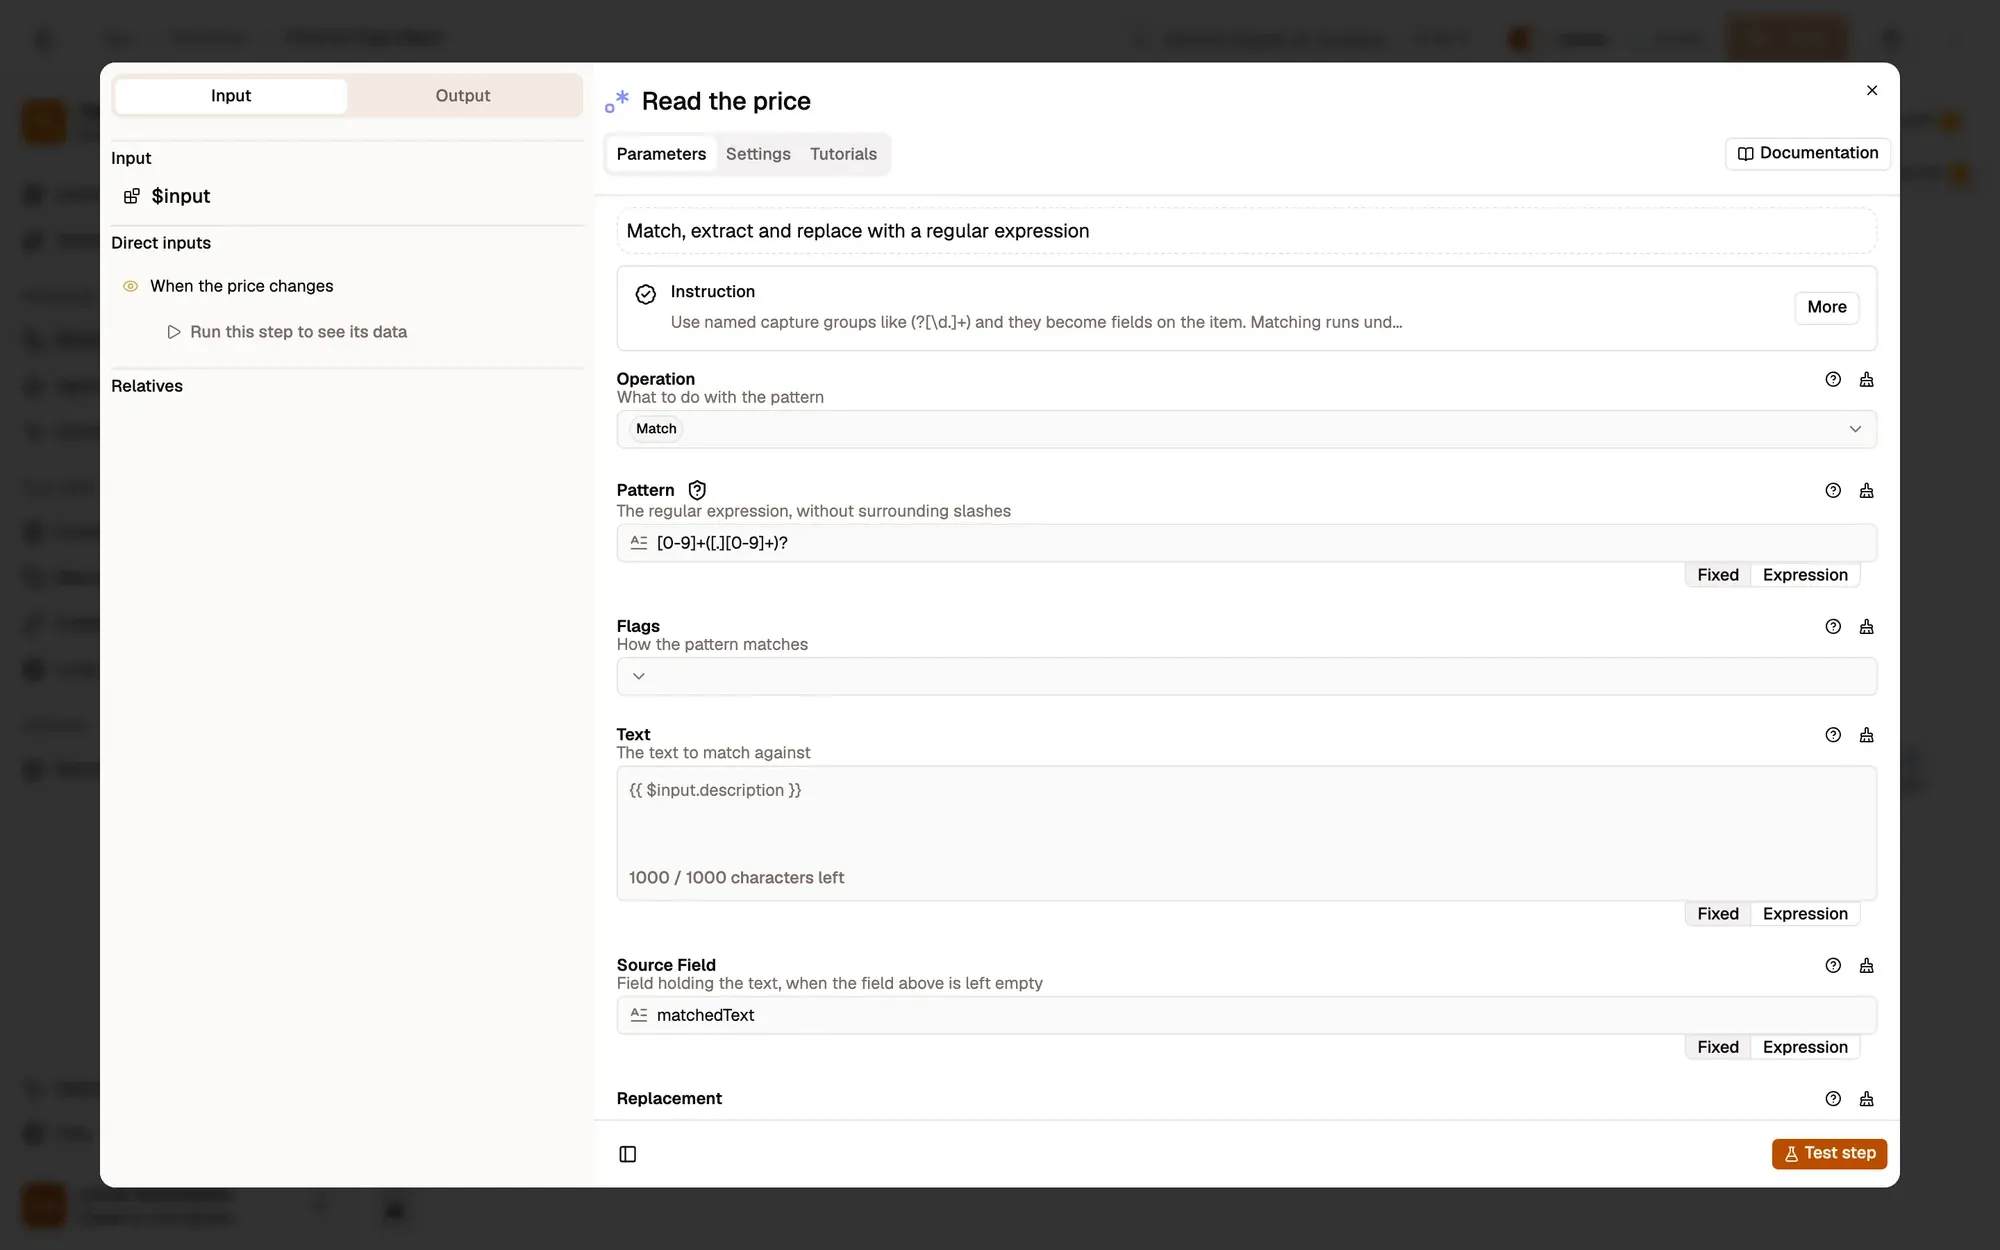Viewport: 2000px width, 1250px height.
Task: Click the pin icon beside Source Field
Action: pos(1866,966)
